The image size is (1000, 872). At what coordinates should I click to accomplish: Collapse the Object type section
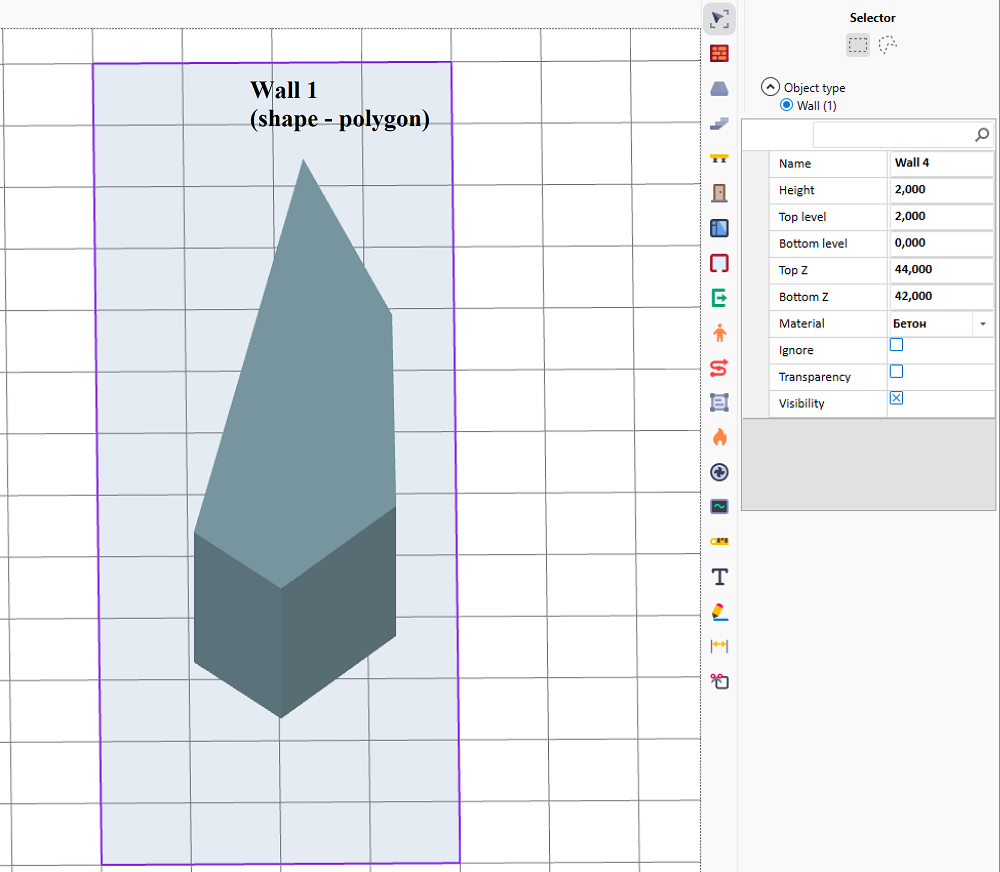point(769,87)
